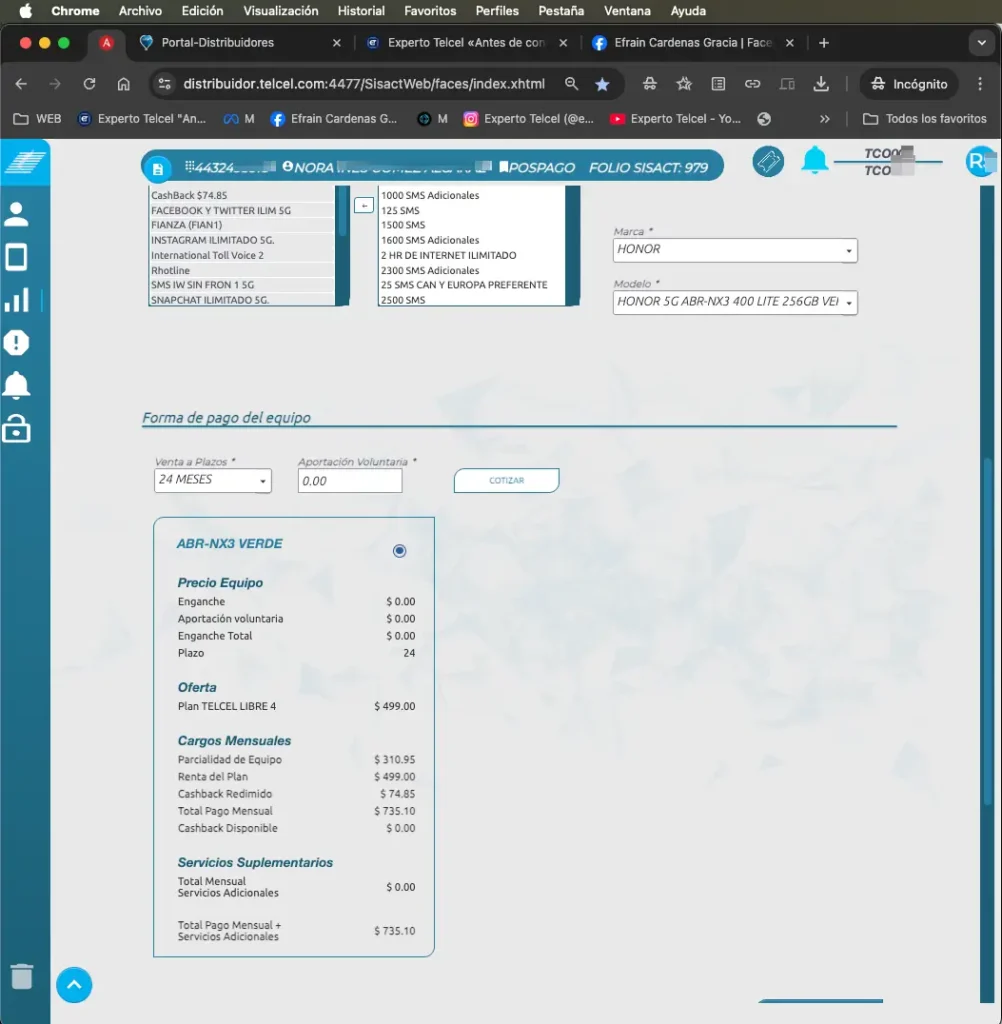Click the reading list toolbar icon
The image size is (1002, 1024).
pyautogui.click(x=718, y=84)
